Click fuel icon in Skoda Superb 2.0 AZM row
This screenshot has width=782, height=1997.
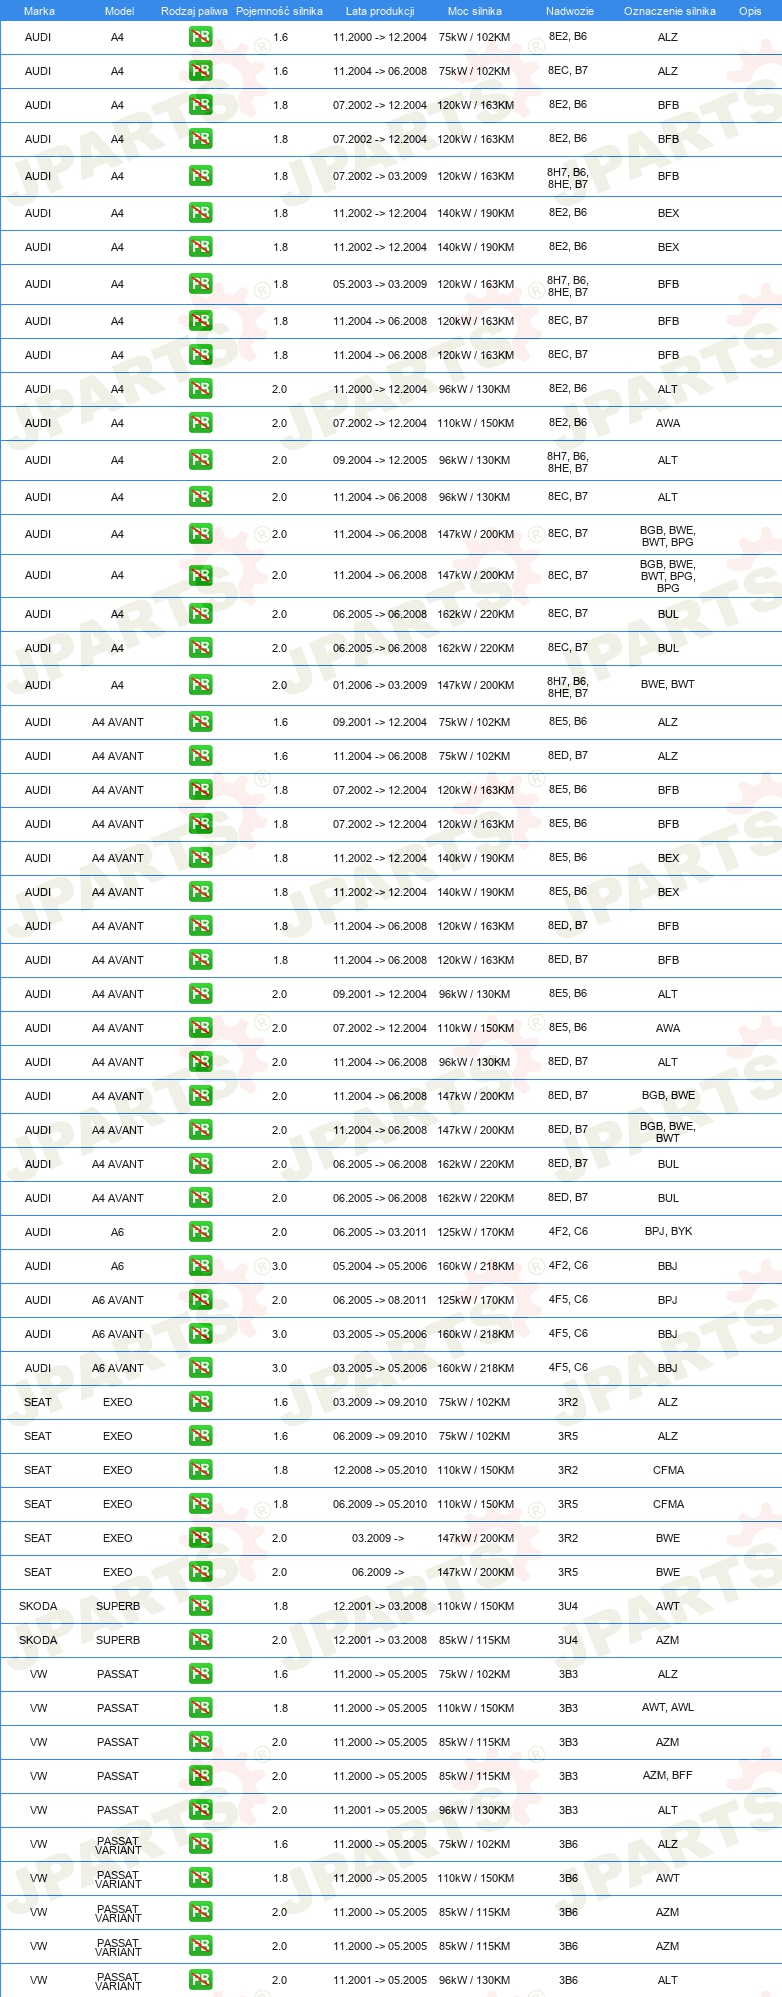click(200, 1640)
